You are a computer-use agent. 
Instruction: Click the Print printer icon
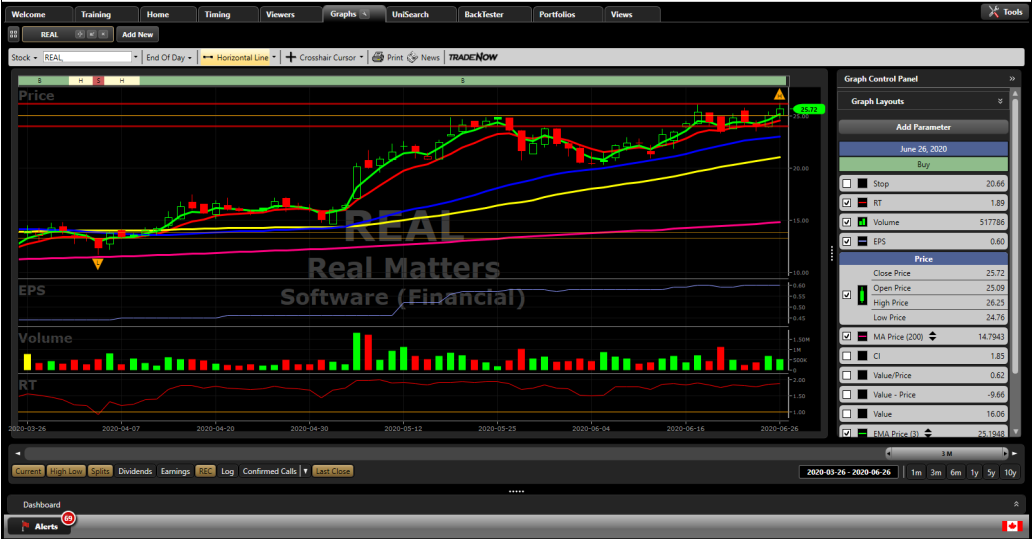pyautogui.click(x=378, y=57)
